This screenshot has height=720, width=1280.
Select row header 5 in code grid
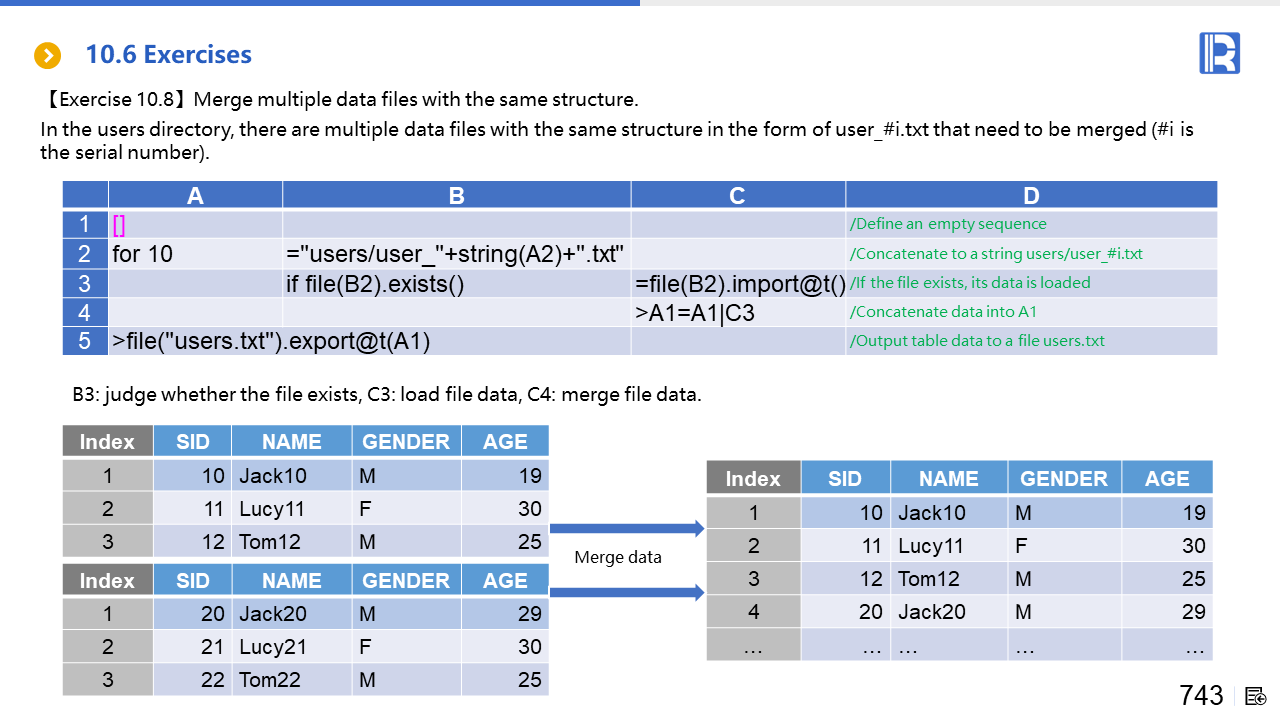tap(85, 341)
